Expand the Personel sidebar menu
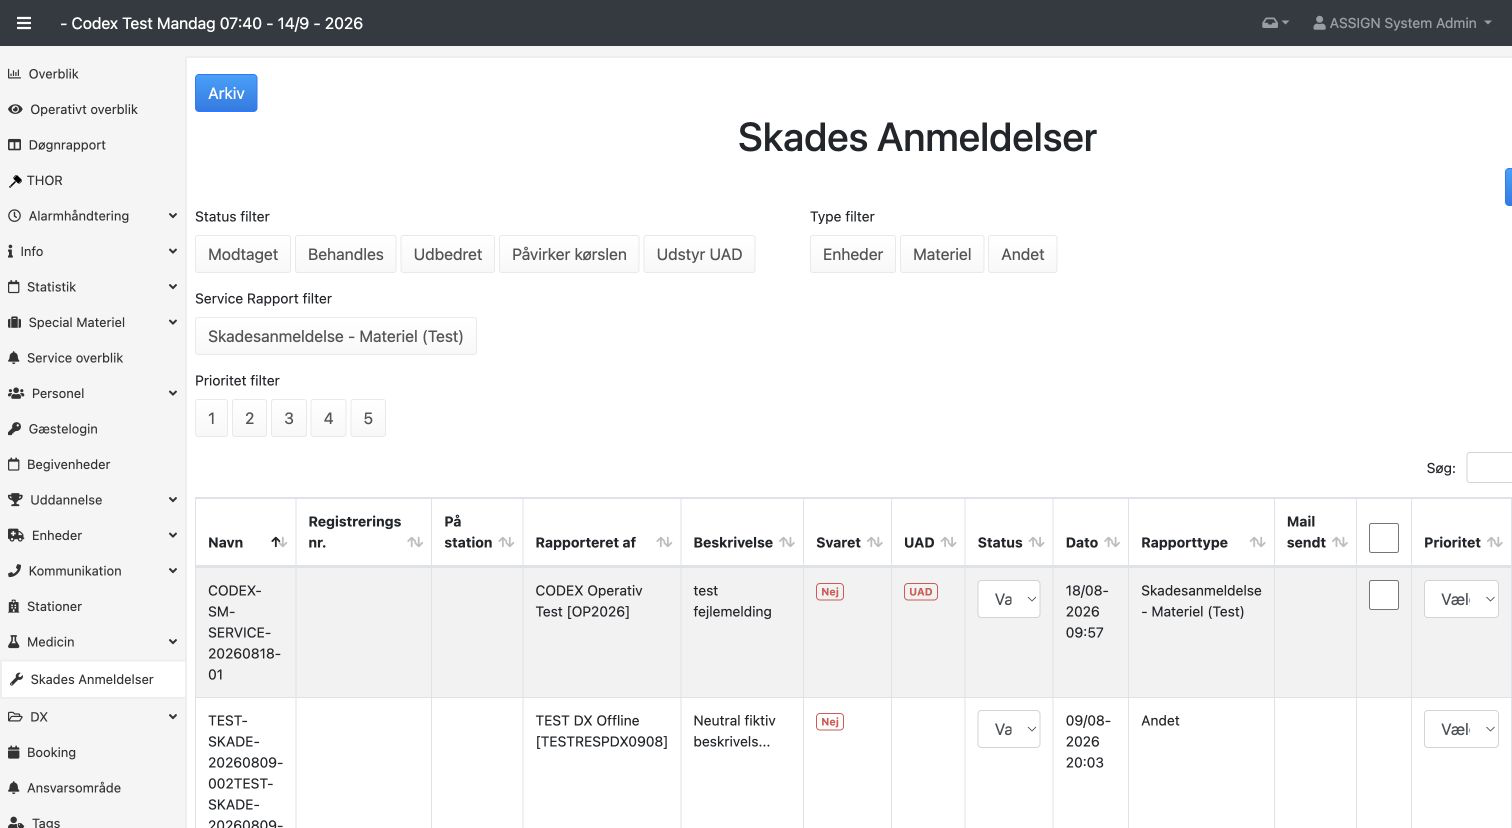Viewport: 1512px width, 828px height. pyautogui.click(x=92, y=394)
